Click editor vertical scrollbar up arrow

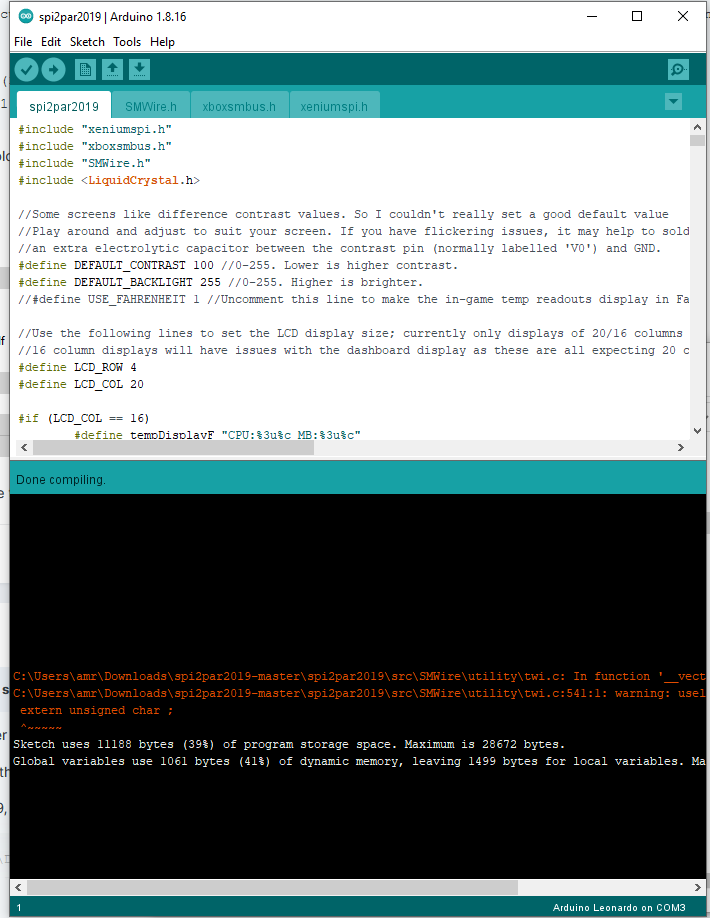coord(697,127)
